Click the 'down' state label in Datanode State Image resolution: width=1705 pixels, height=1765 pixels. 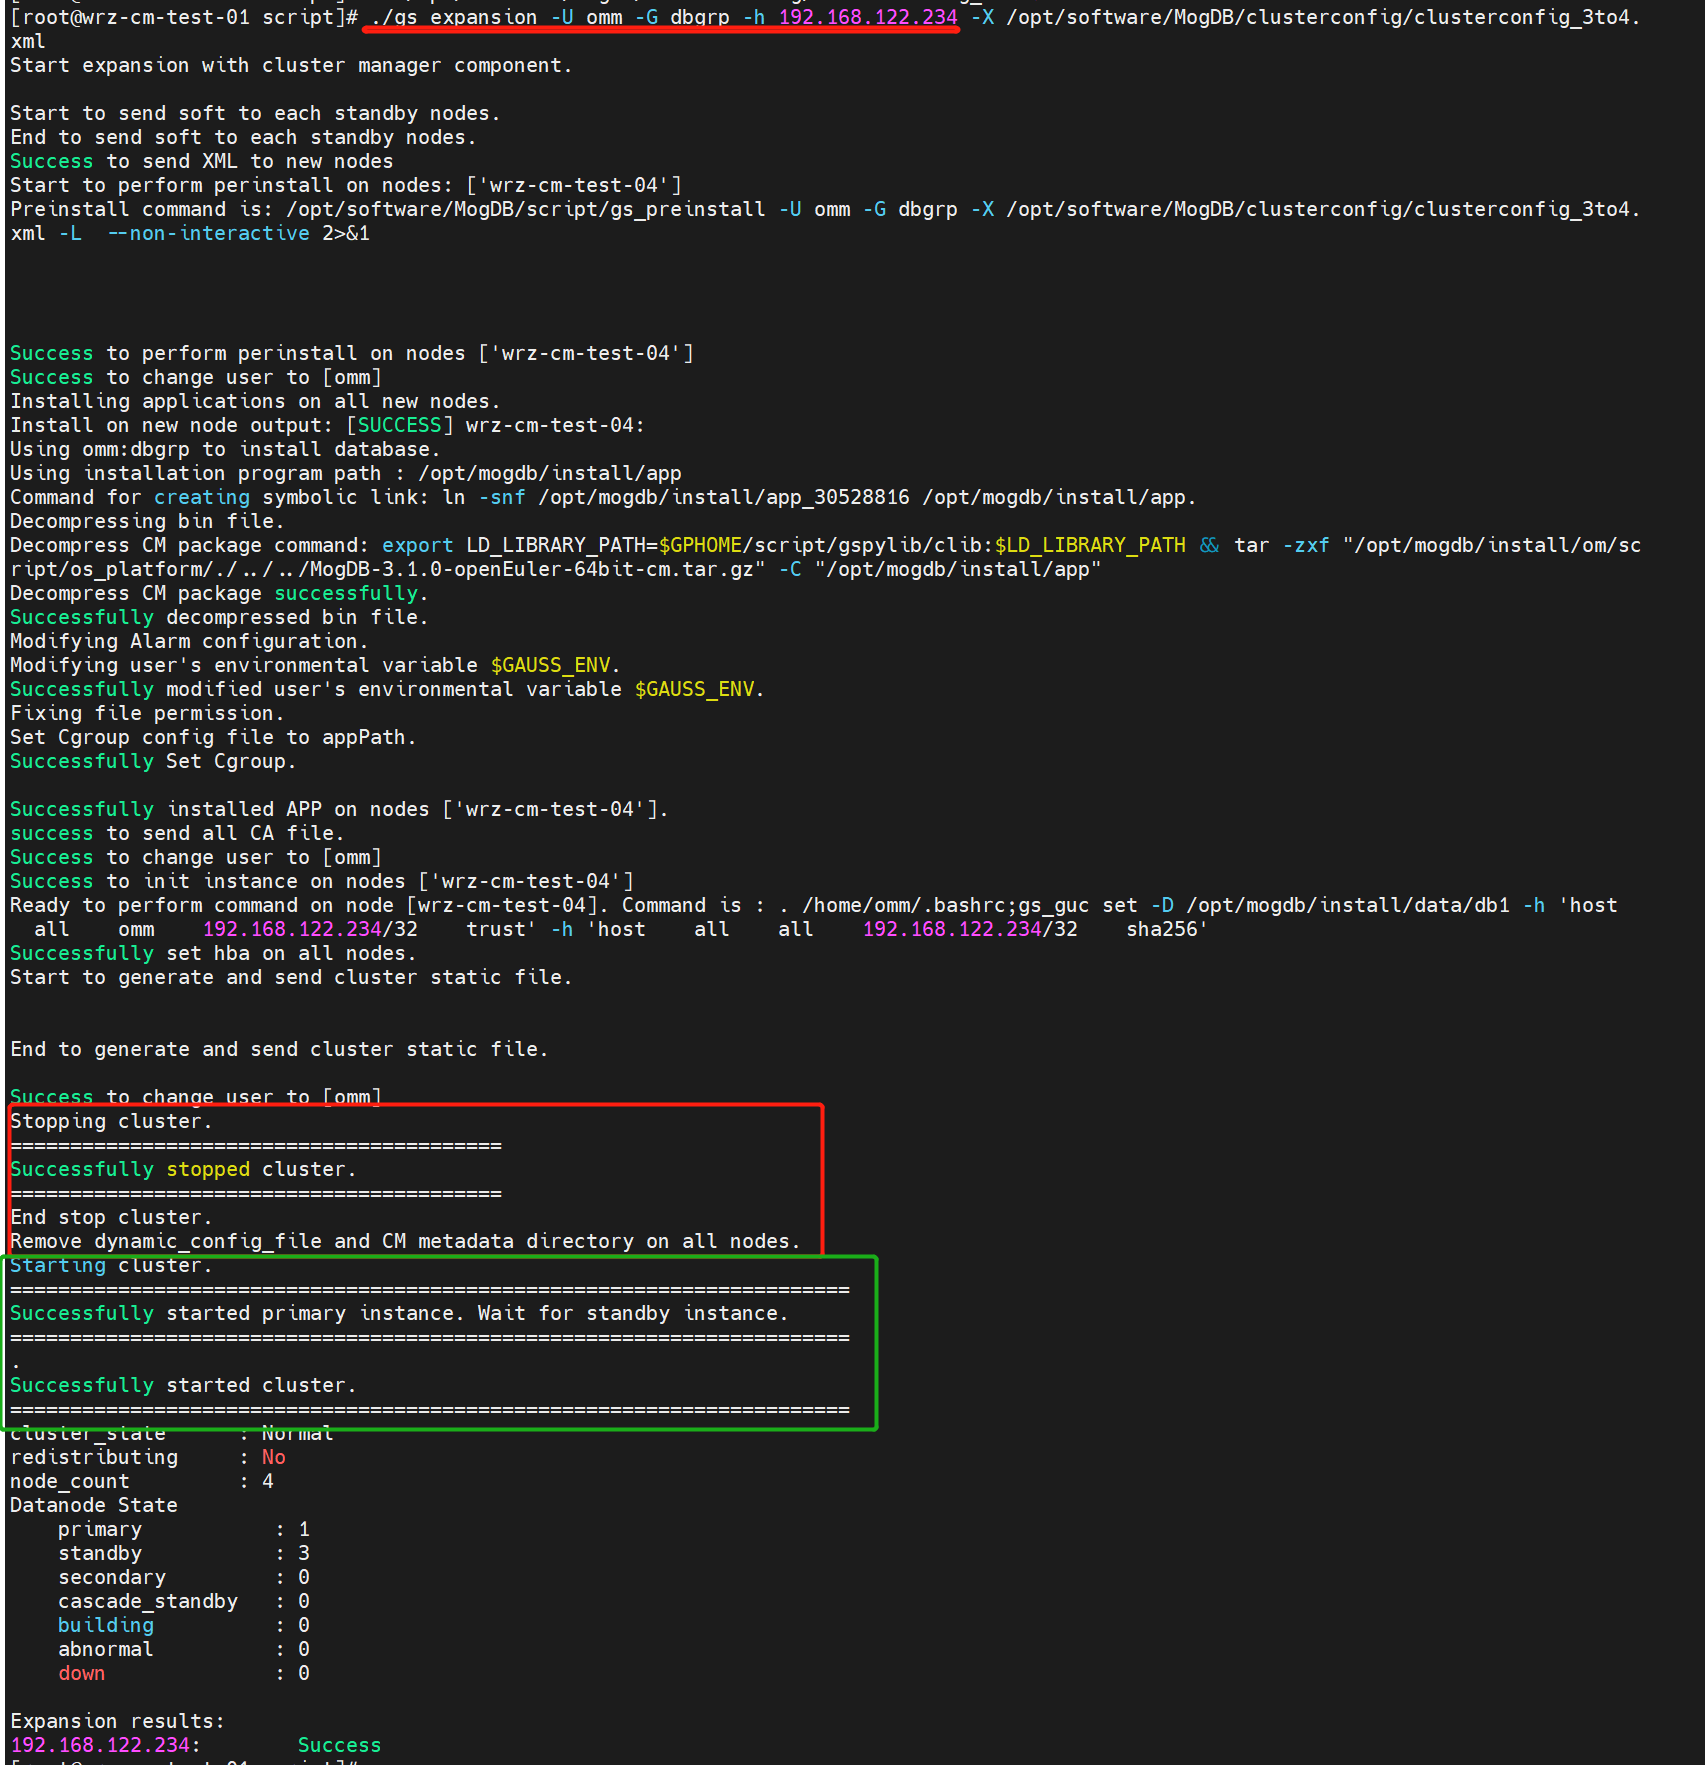point(80,1673)
